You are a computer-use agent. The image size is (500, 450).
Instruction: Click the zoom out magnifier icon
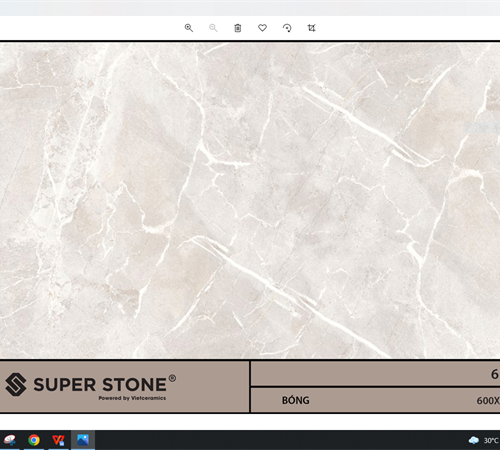point(213,28)
